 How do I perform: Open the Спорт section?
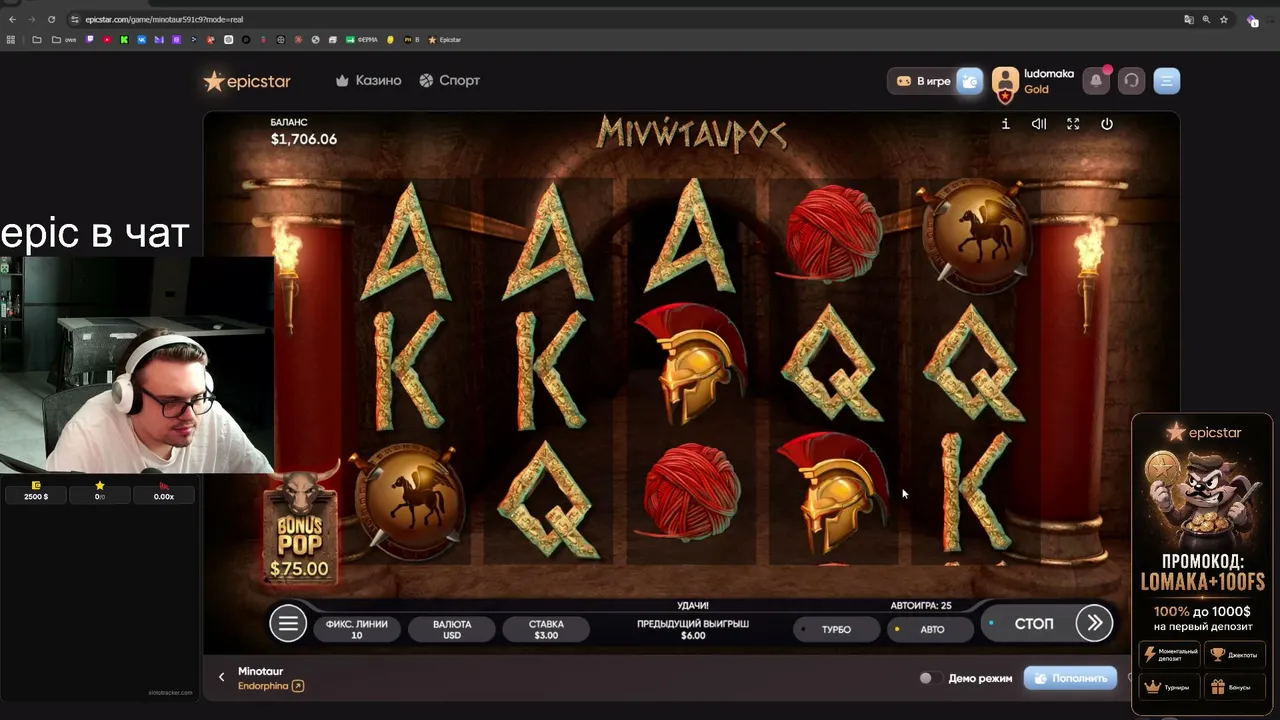[x=450, y=81]
